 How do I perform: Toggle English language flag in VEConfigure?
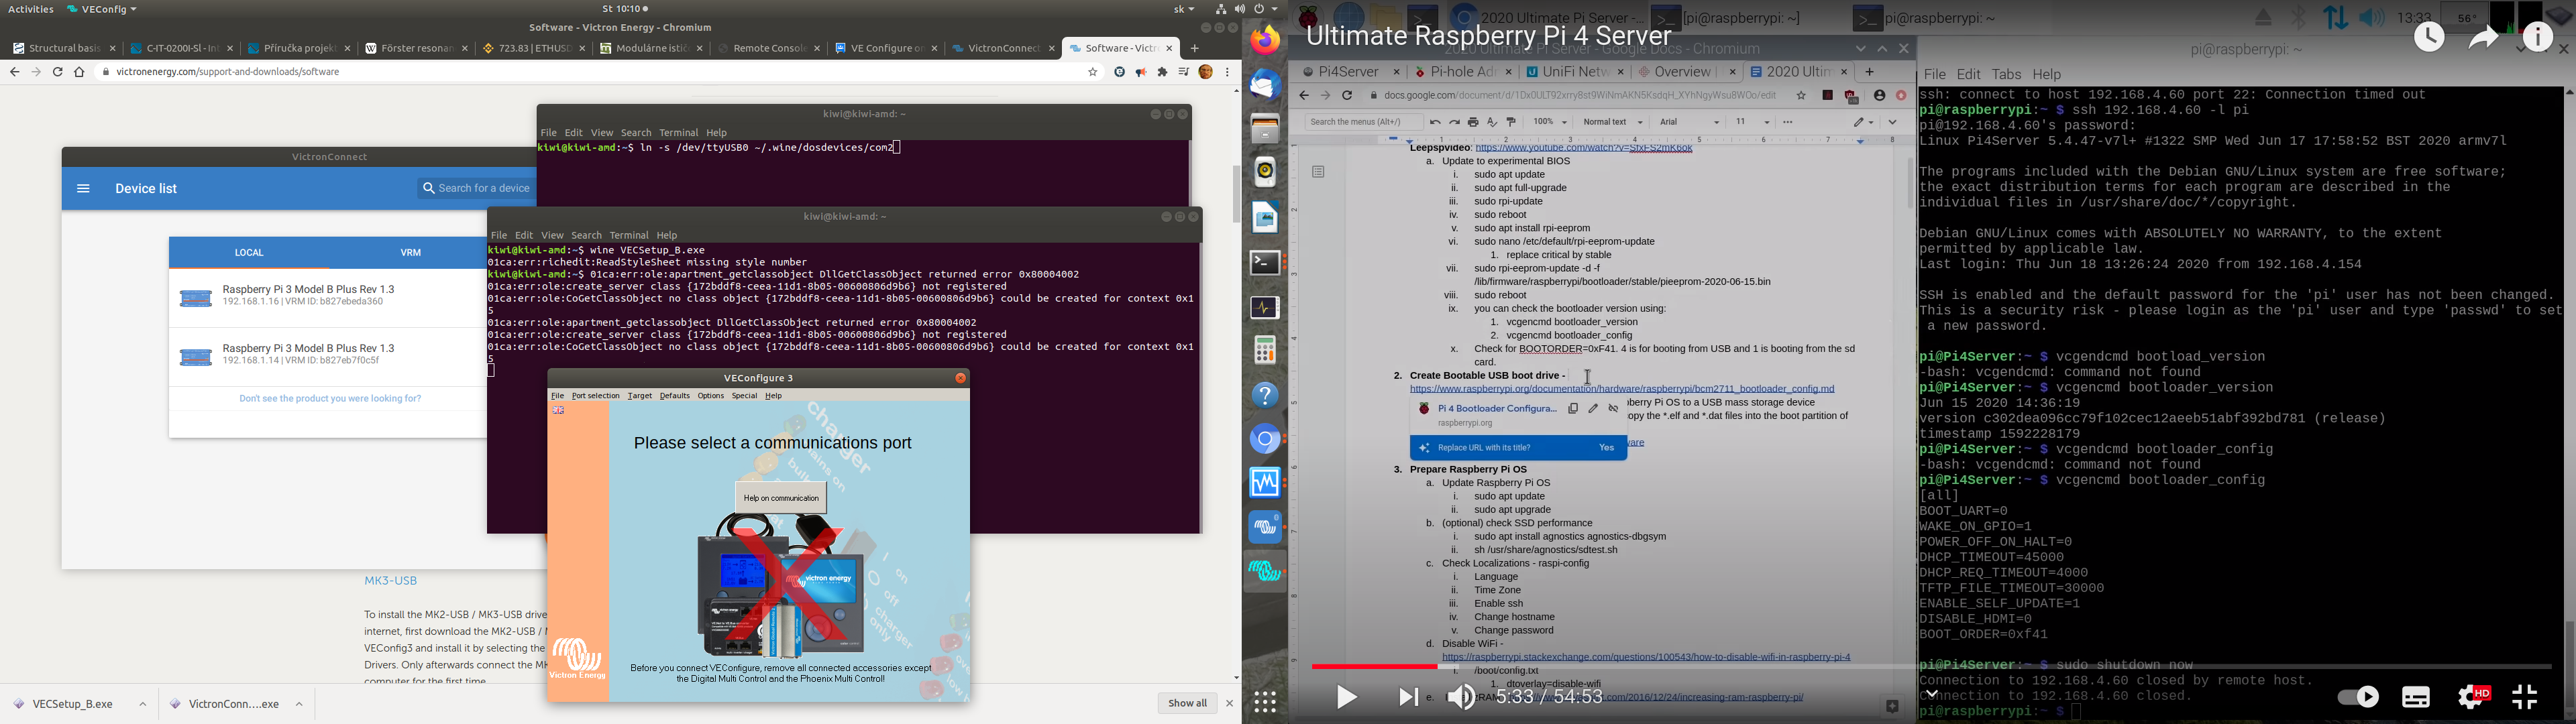click(559, 410)
